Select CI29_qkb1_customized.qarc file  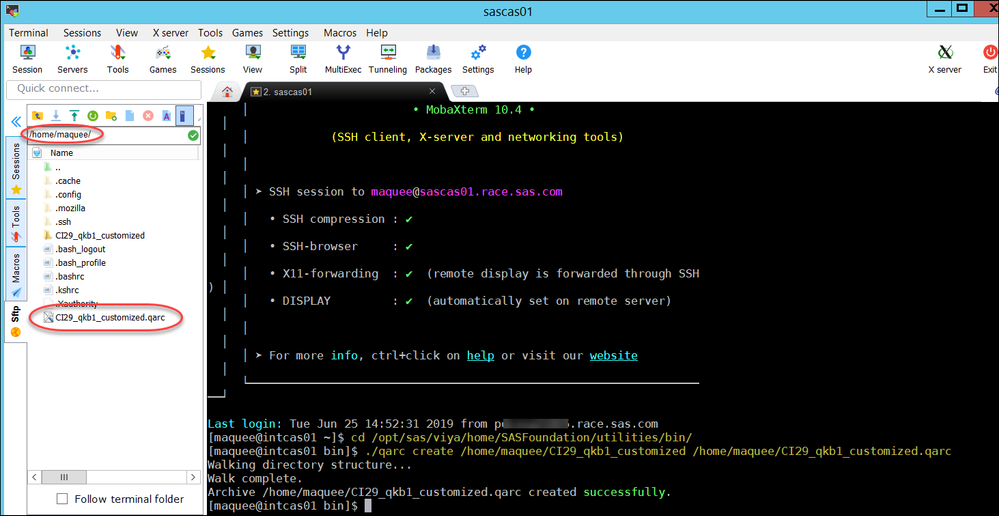coord(109,317)
